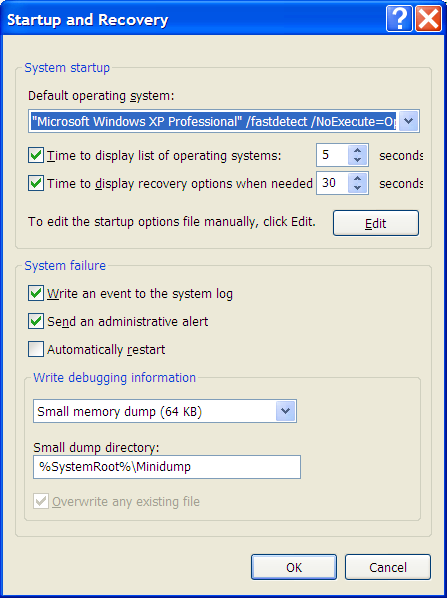This screenshot has width=447, height=598.
Task: Decrease operating systems list time spinner
Action: pos(358,160)
